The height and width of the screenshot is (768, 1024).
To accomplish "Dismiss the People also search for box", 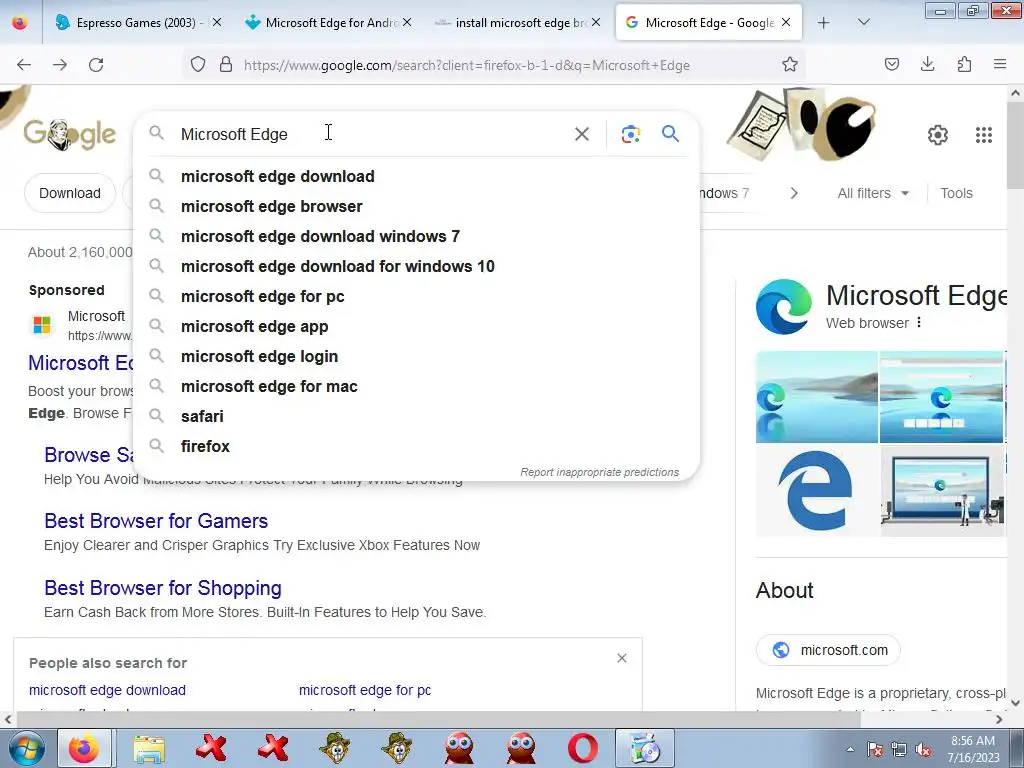I will coord(622,658).
